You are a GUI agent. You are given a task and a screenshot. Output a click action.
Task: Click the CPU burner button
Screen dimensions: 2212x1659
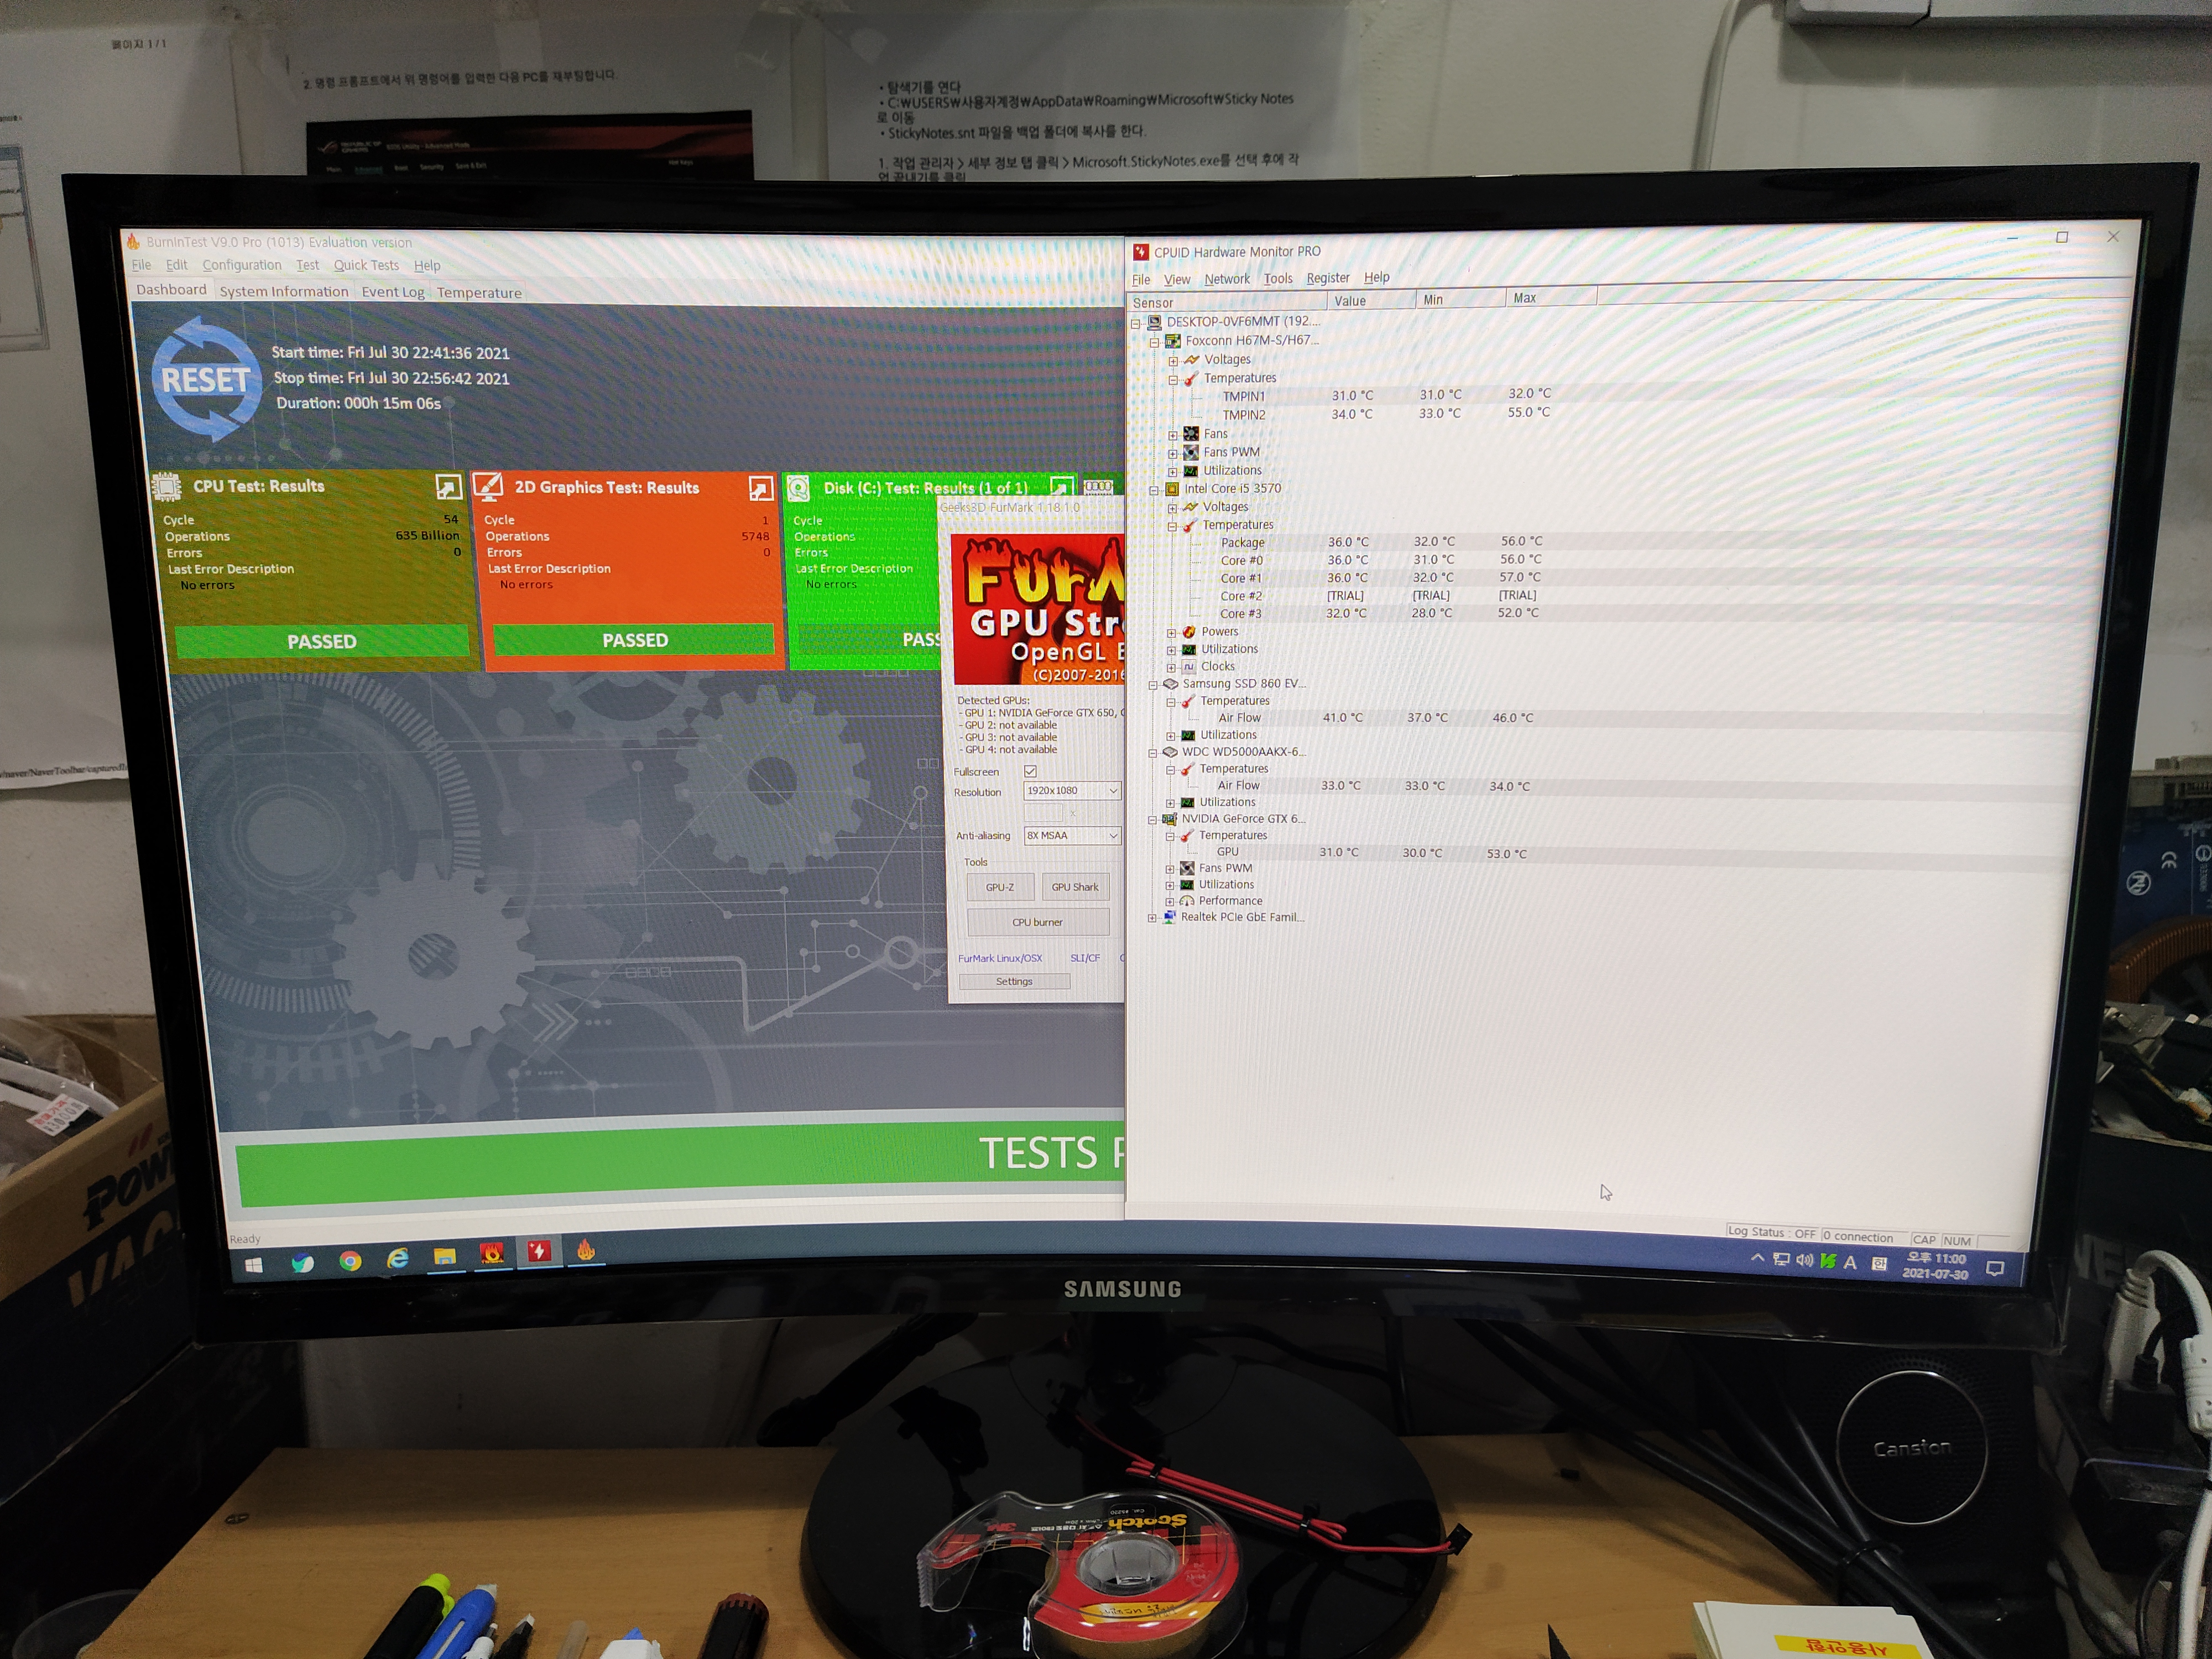(x=1038, y=922)
